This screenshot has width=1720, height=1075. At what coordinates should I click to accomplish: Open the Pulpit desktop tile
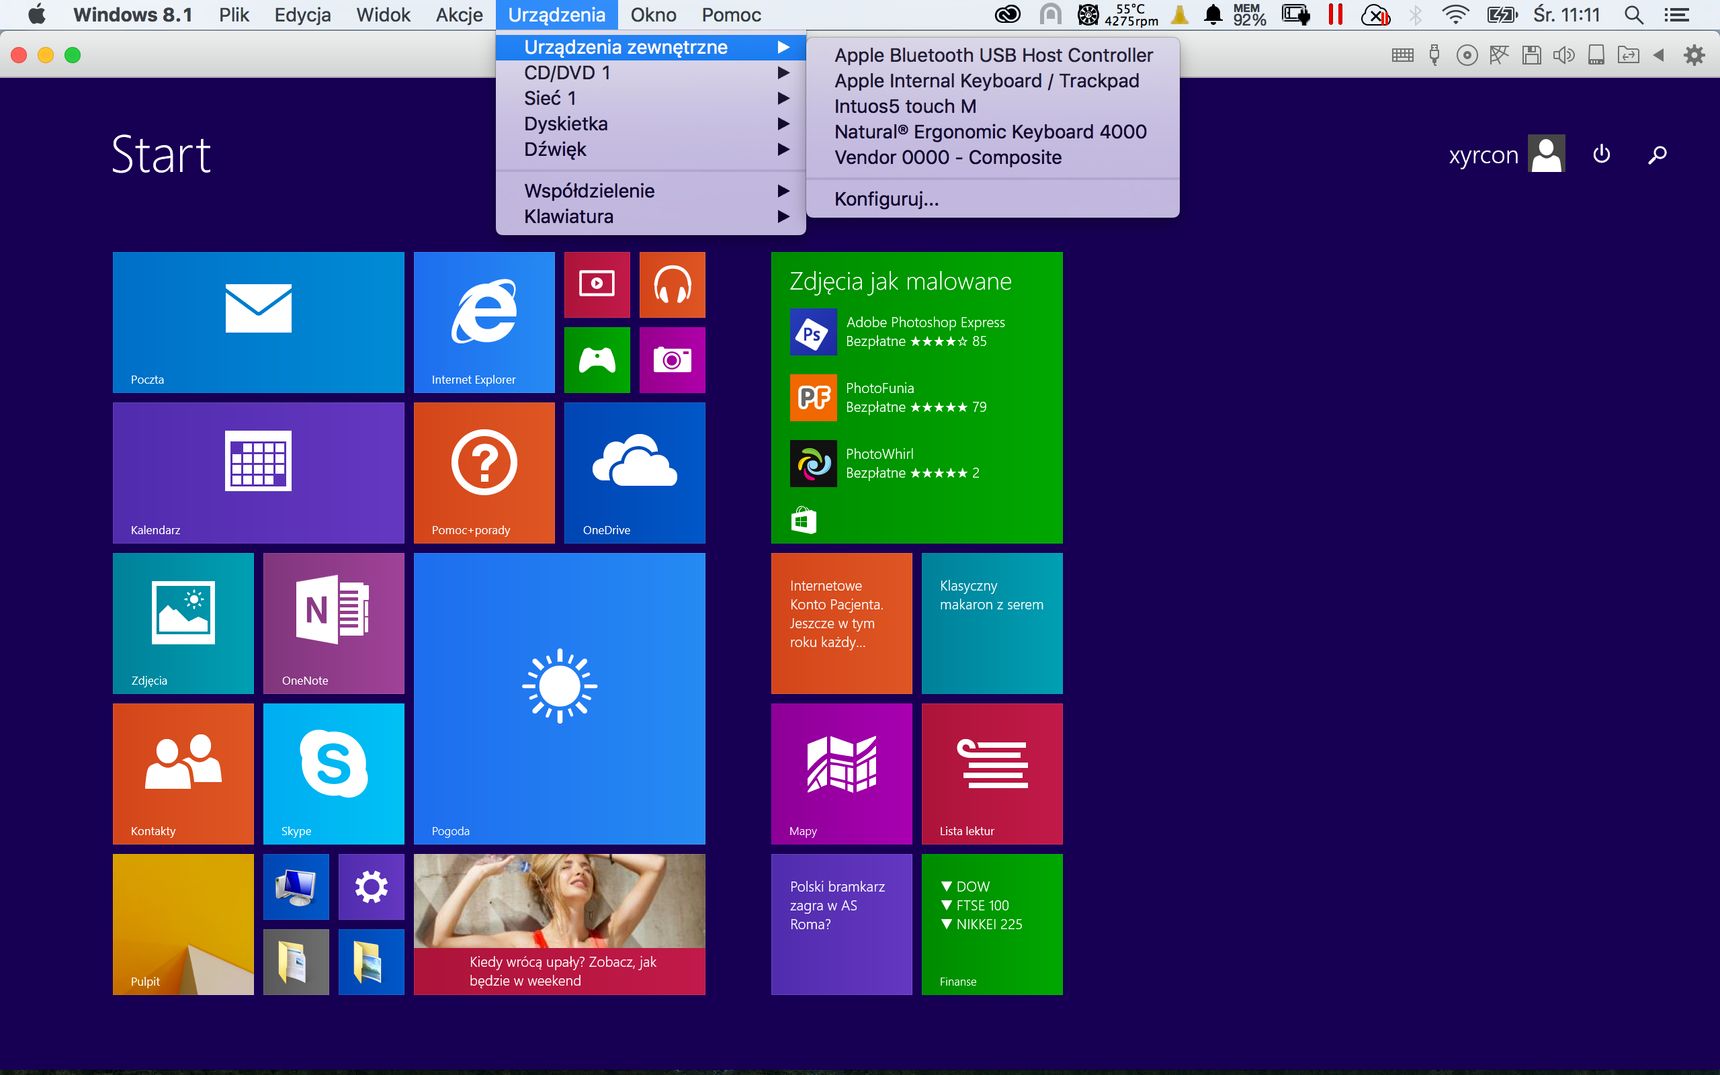(183, 924)
